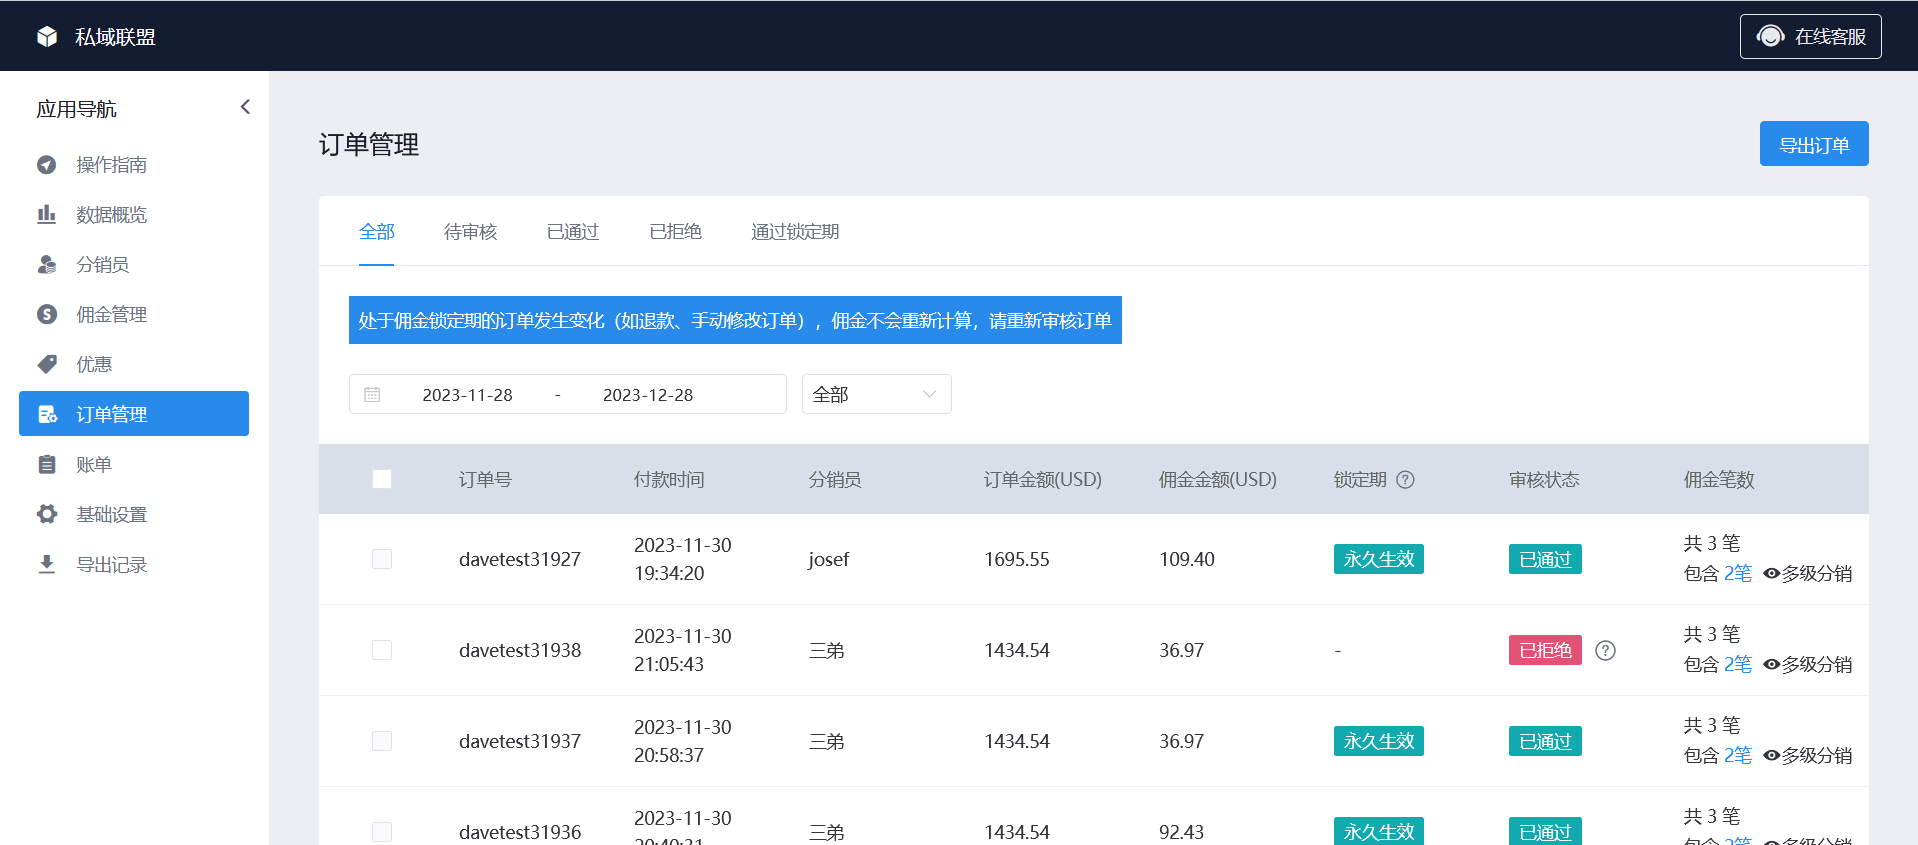Click the gear icon beside 基础设置
This screenshot has width=1918, height=845.
point(46,514)
